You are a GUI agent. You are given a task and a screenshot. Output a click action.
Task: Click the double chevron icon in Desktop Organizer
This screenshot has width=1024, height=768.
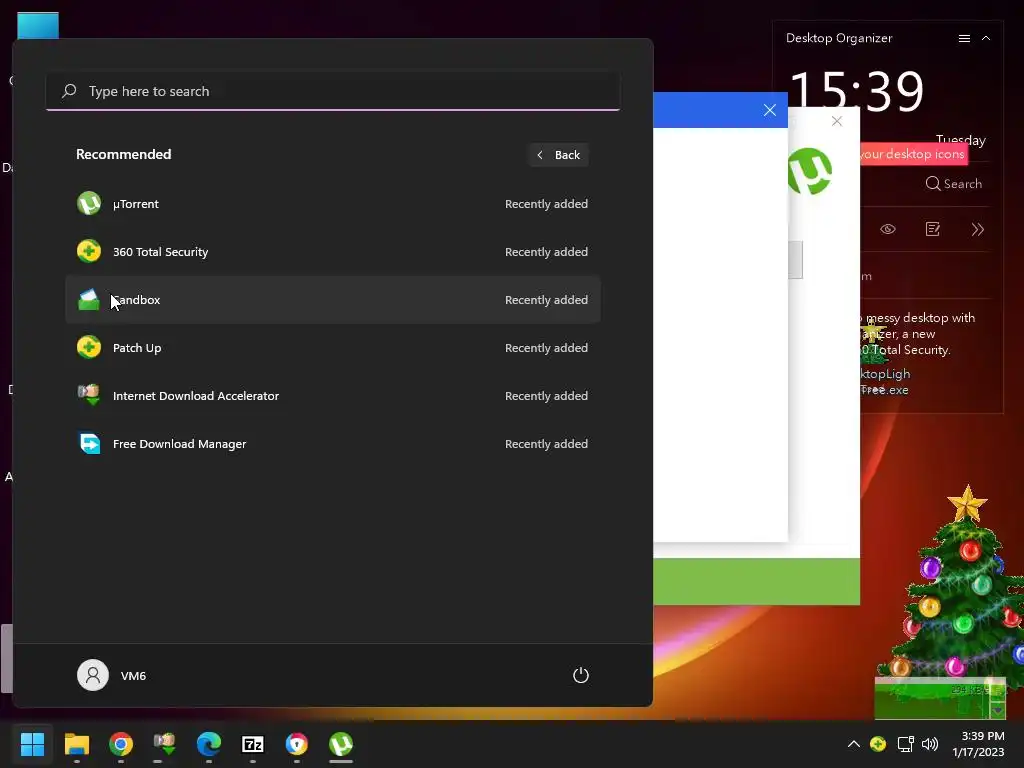point(978,229)
